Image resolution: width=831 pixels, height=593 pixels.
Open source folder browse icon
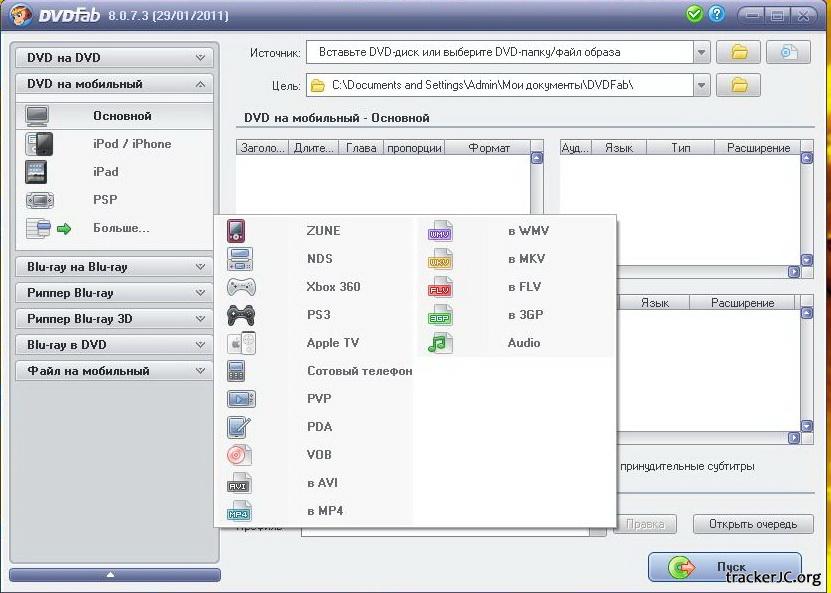tap(739, 52)
